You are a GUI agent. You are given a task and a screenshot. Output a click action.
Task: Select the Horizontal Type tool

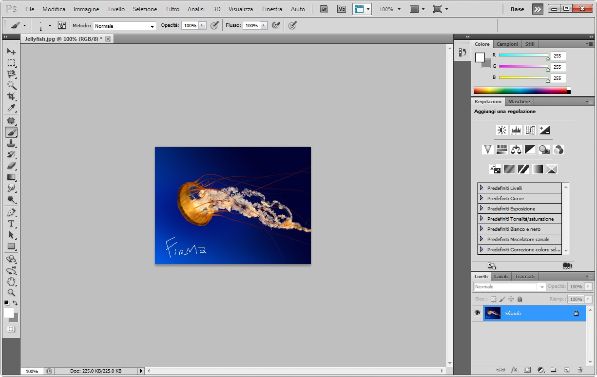[x=11, y=224]
